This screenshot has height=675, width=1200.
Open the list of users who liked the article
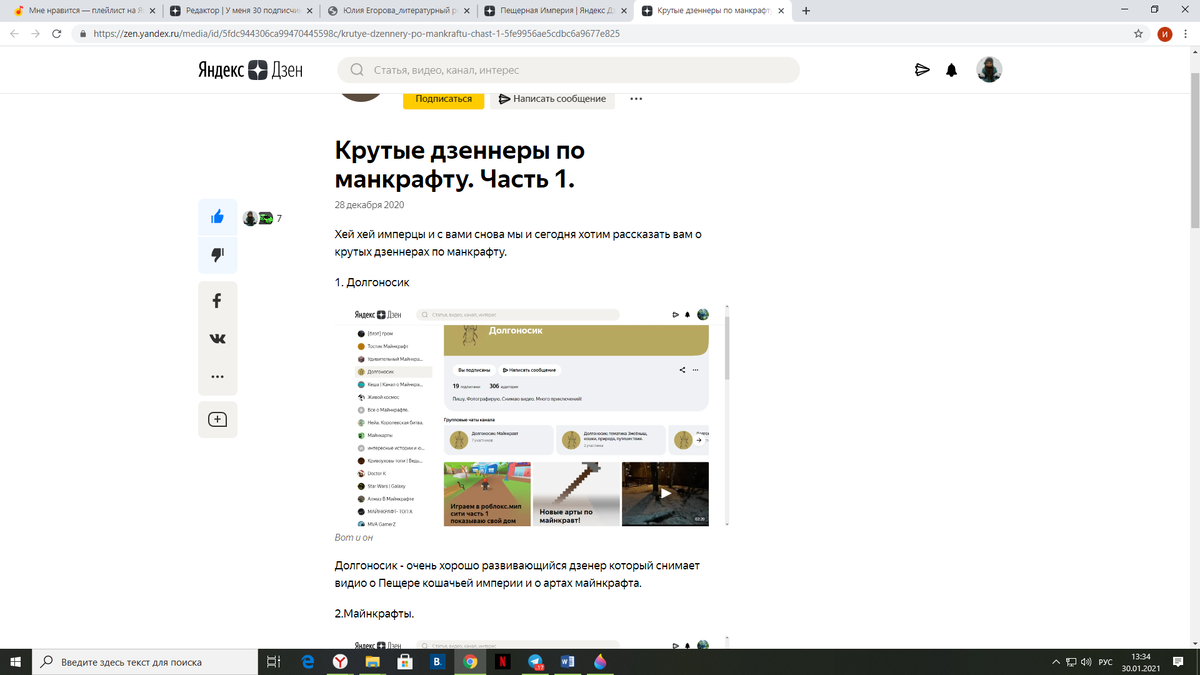(x=261, y=218)
